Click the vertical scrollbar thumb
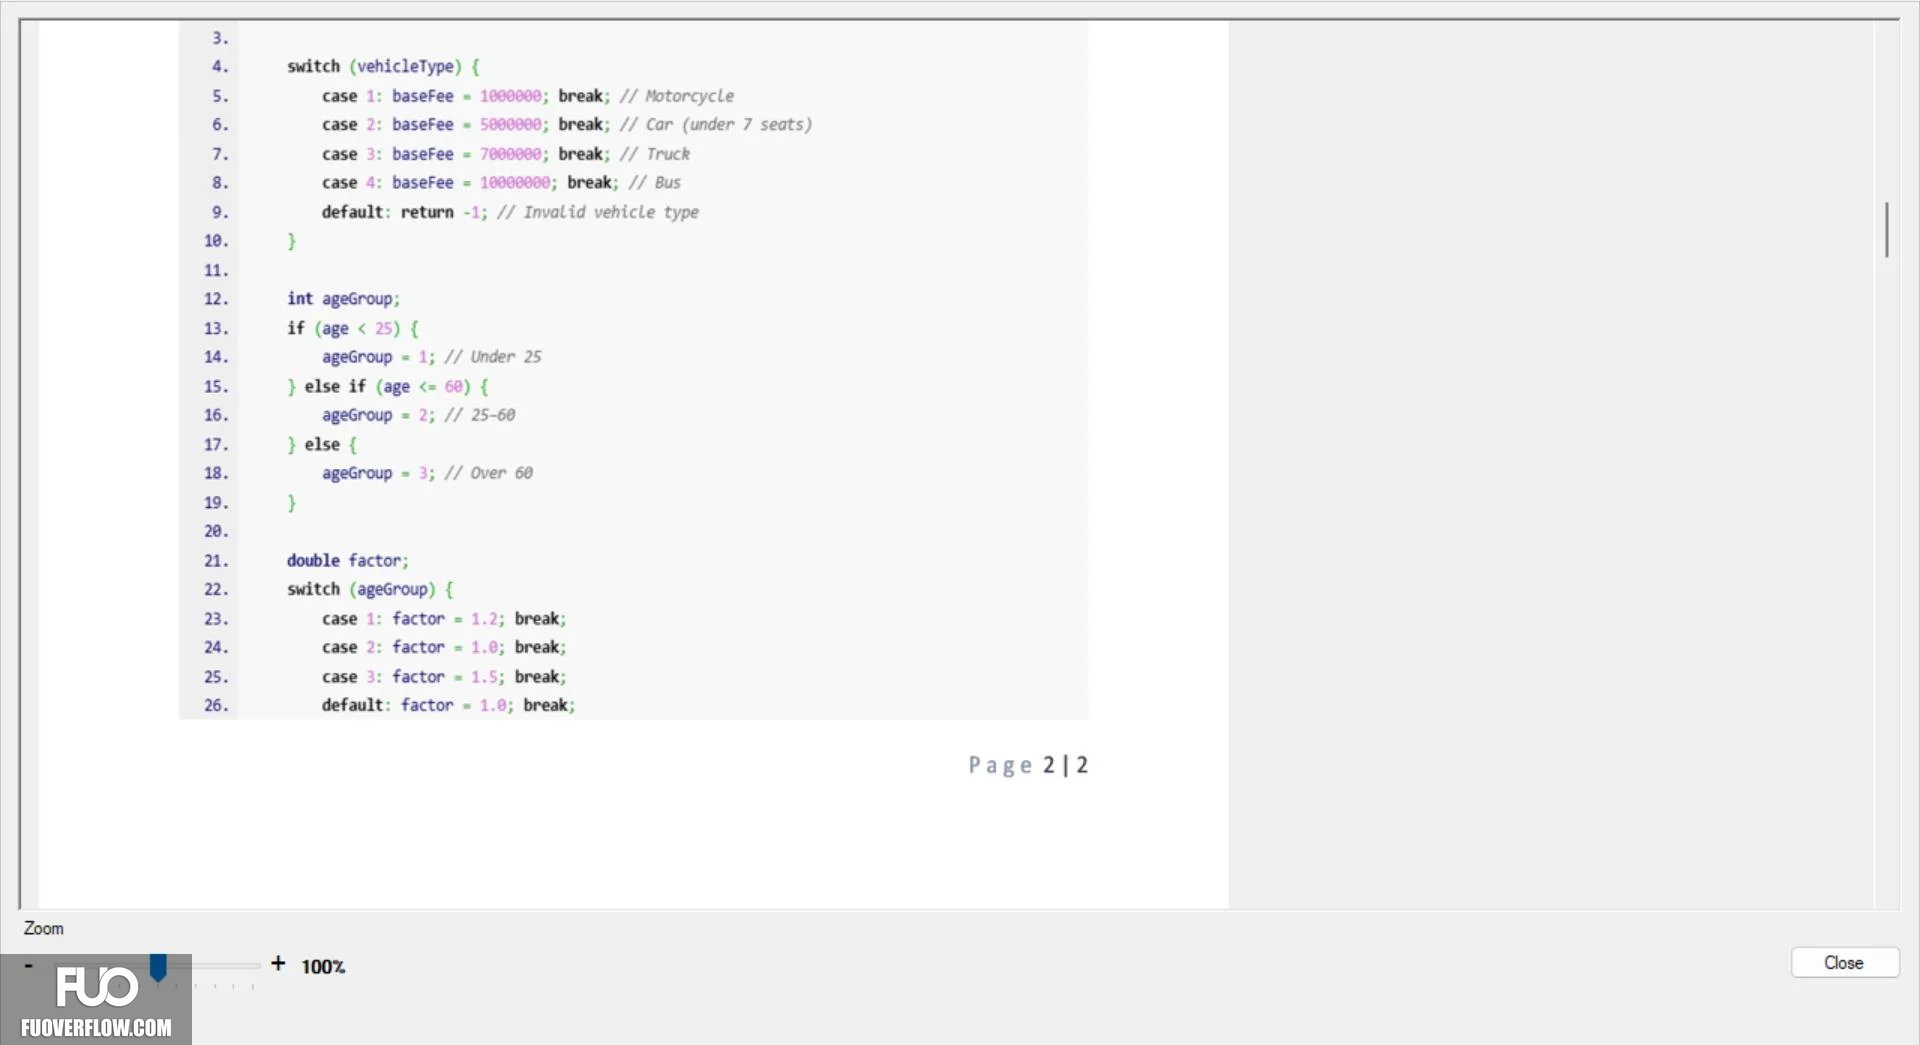This screenshot has width=1920, height=1045. pyautogui.click(x=1886, y=229)
